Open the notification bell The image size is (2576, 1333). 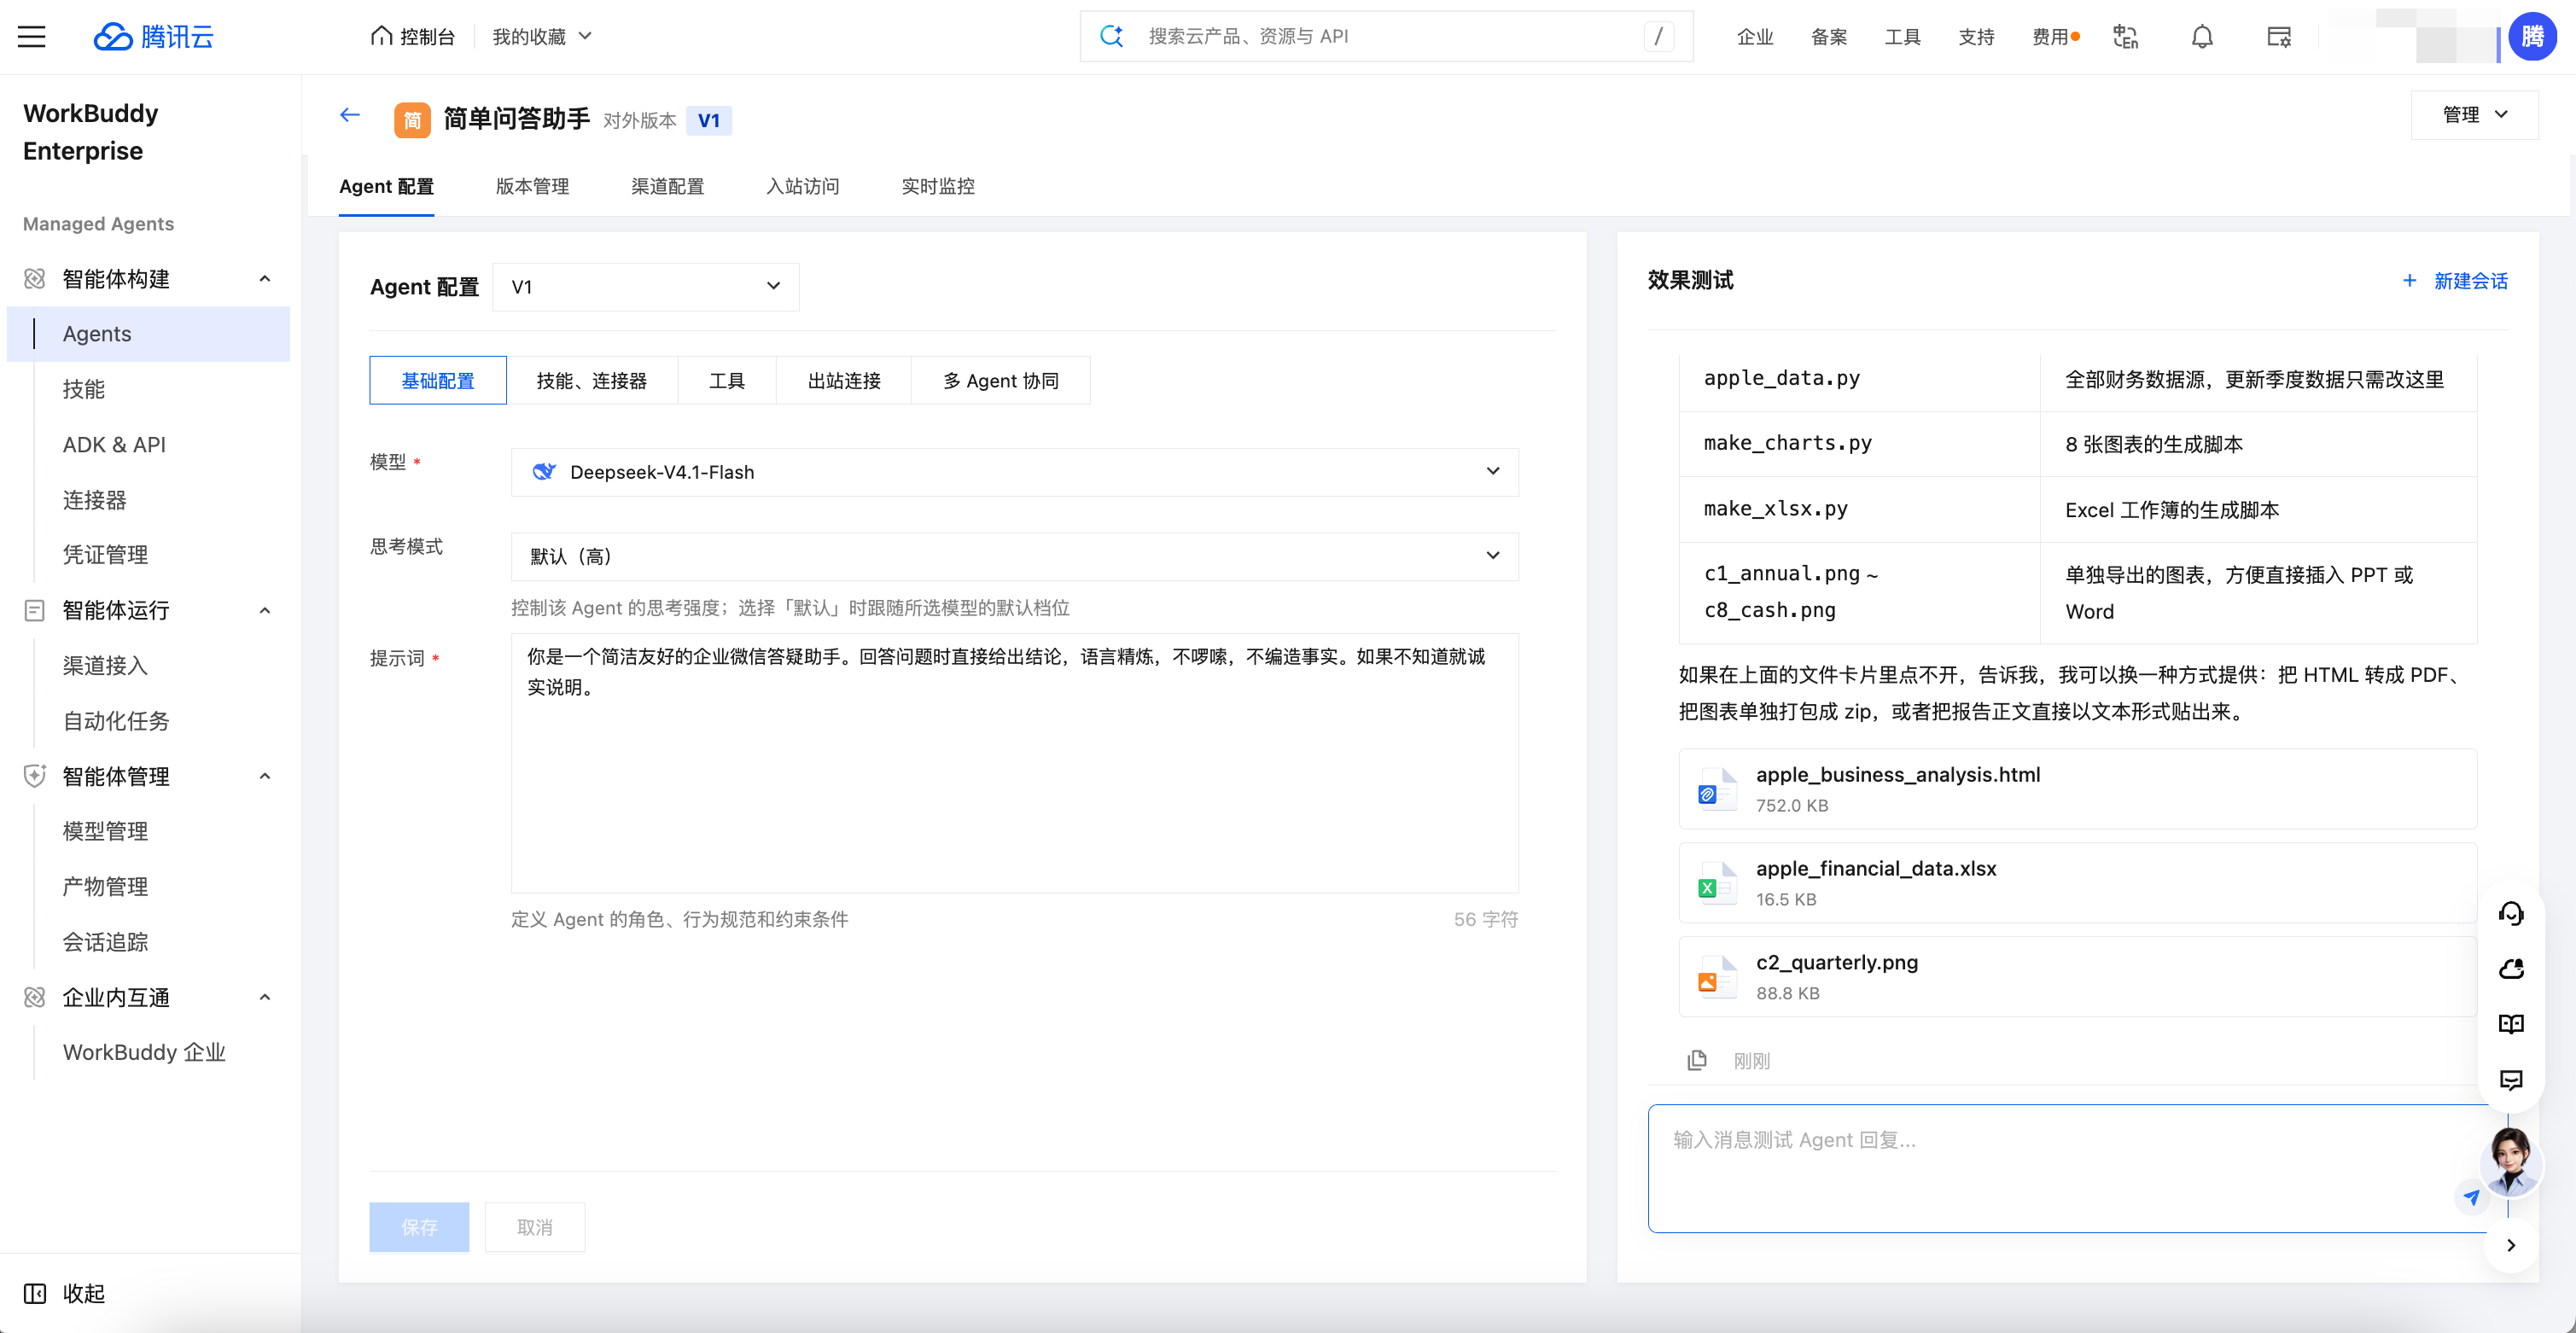(2202, 37)
